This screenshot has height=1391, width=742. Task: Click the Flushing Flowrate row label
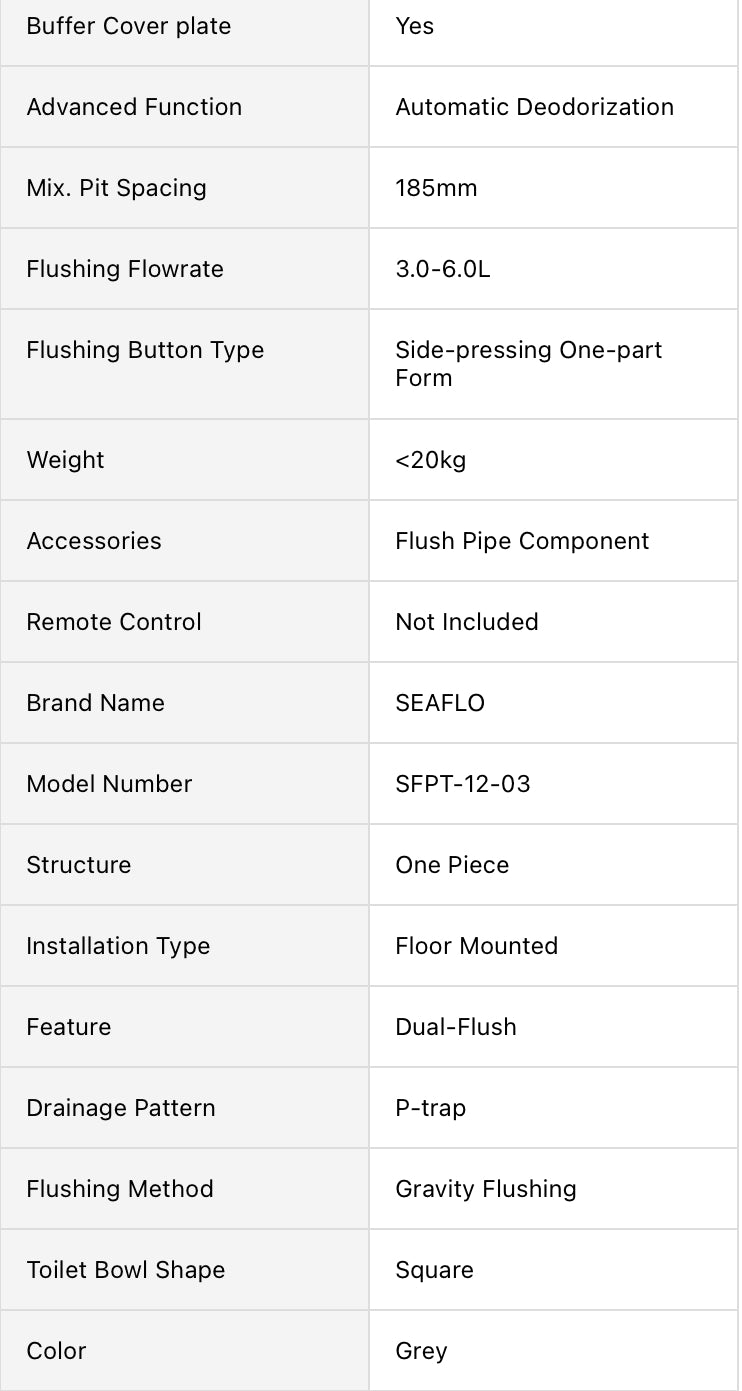tap(125, 269)
